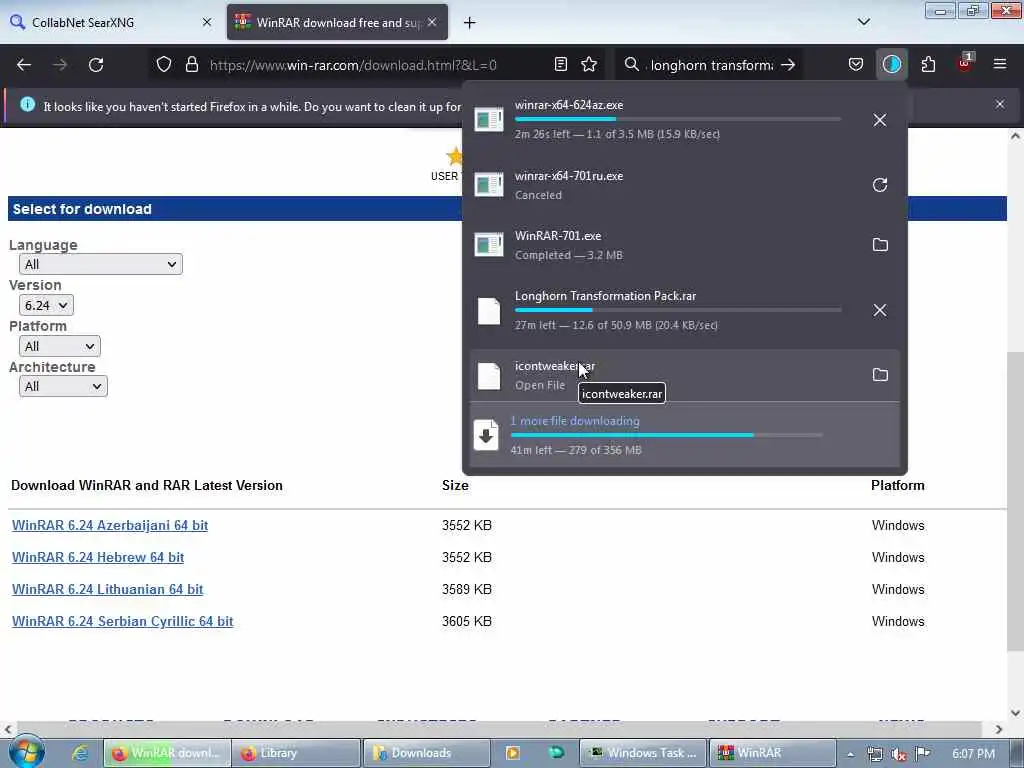The width and height of the screenshot is (1024, 768).
Task: Show site security padlock info
Action: tap(191, 65)
